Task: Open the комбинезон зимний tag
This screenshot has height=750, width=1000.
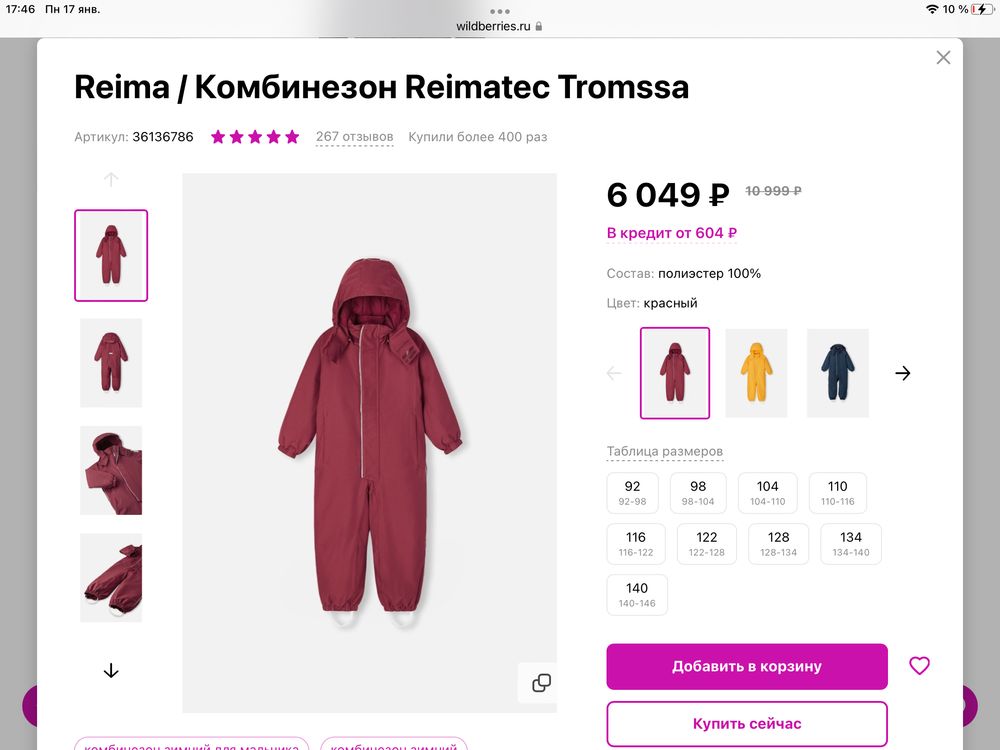Action: point(394,746)
